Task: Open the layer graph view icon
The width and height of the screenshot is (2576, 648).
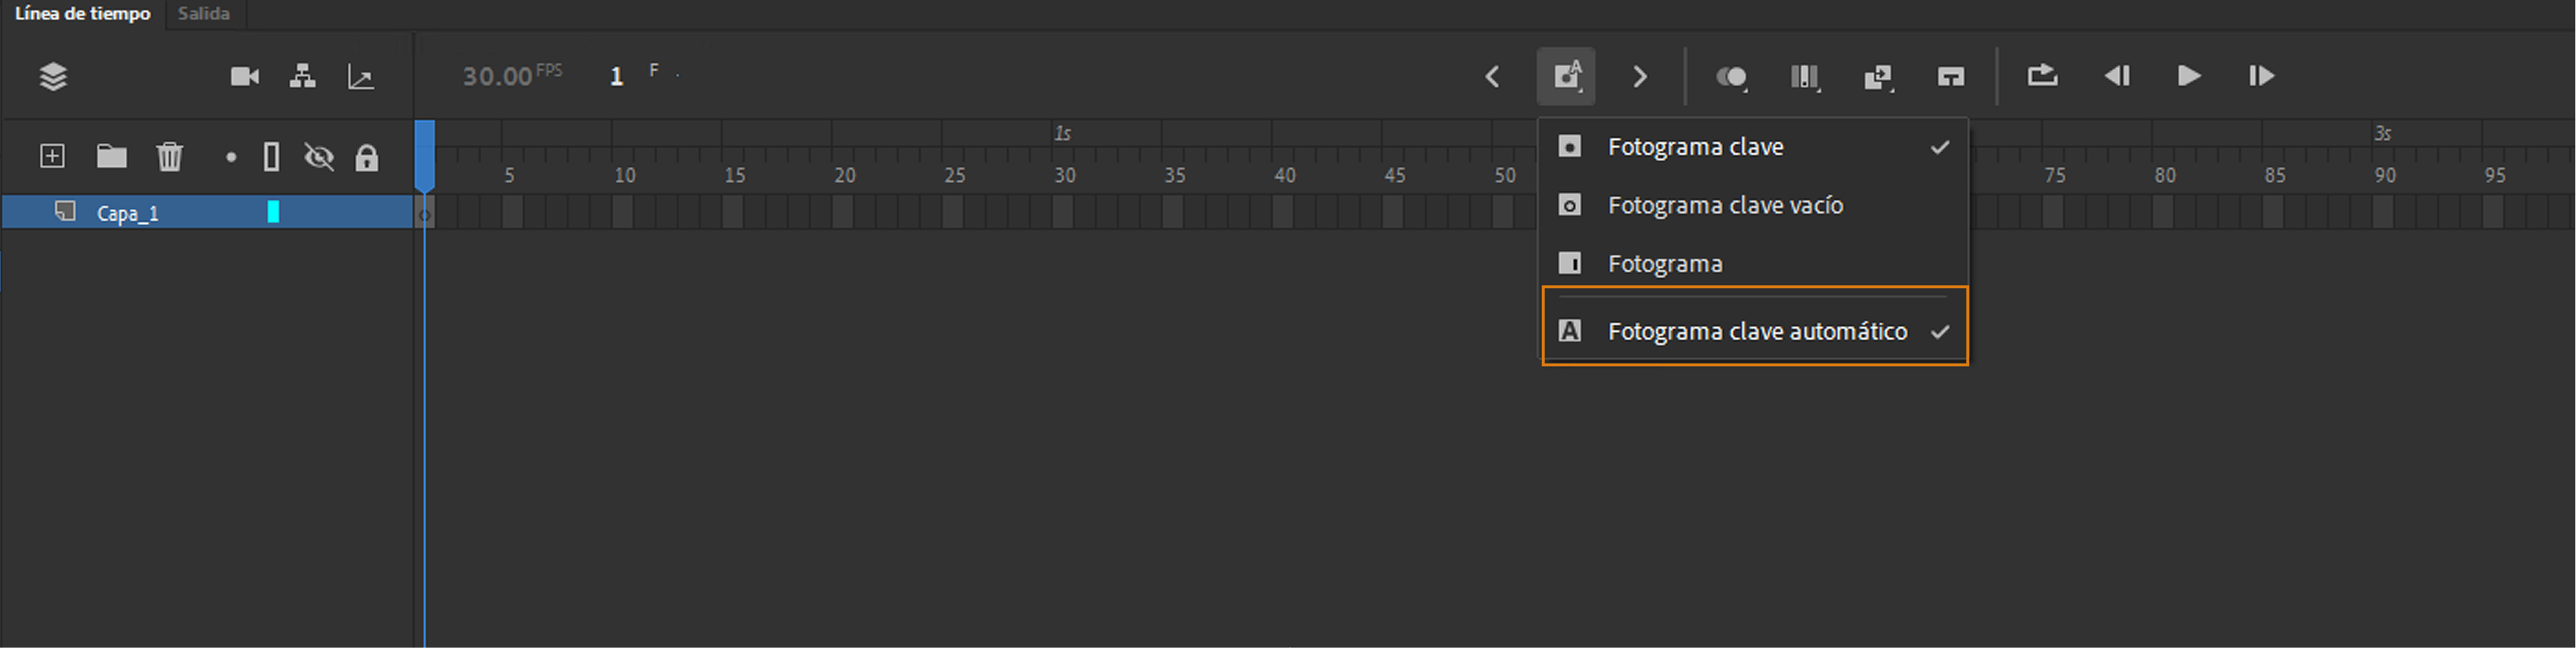Action: click(361, 77)
